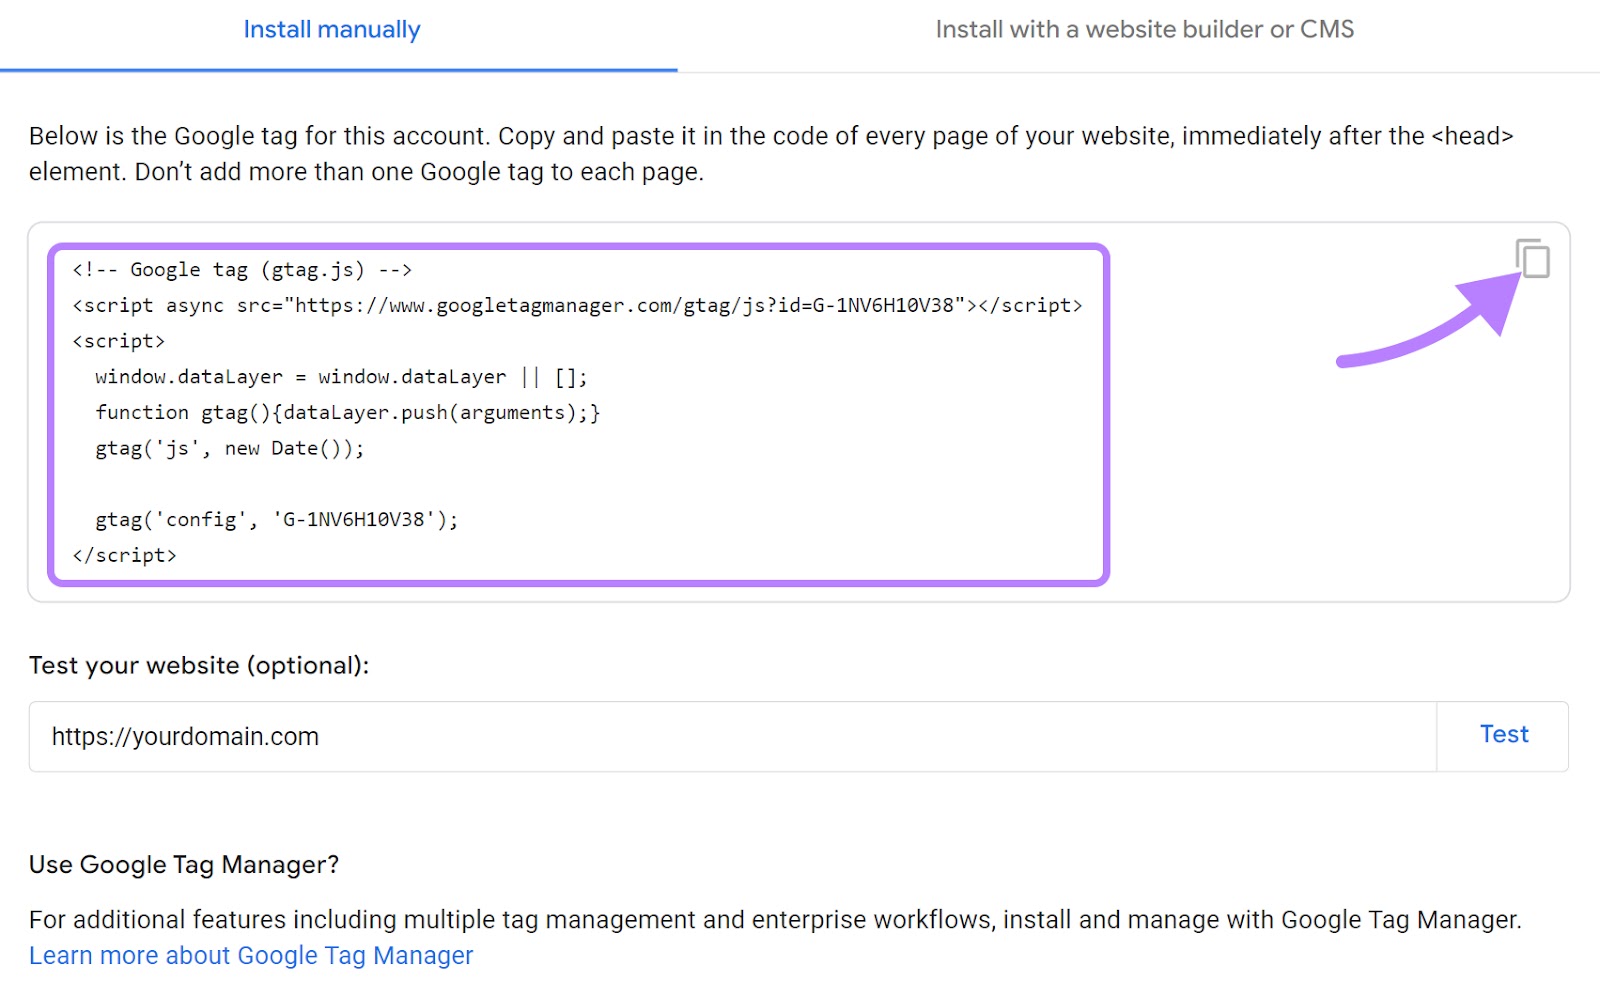
Task: Click the Google tag (gtag.js) comment line
Action: pos(242,270)
